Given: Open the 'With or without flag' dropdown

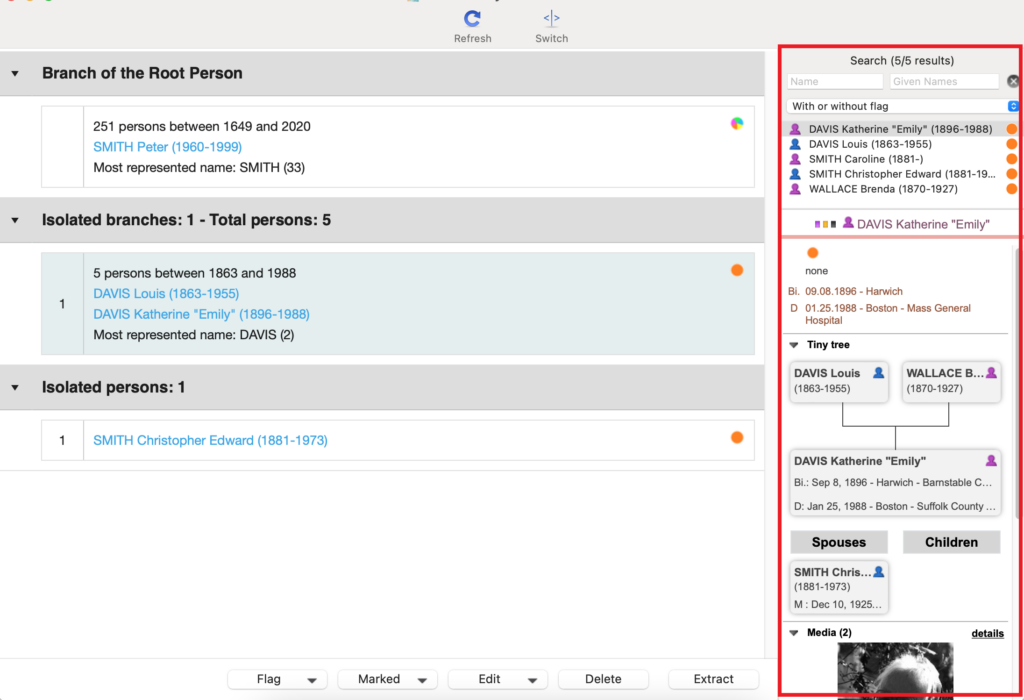Looking at the screenshot, I should point(901,106).
